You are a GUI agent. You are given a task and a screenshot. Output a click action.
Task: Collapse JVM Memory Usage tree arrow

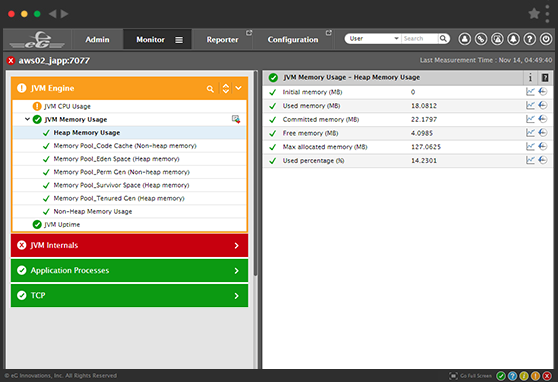(x=27, y=119)
